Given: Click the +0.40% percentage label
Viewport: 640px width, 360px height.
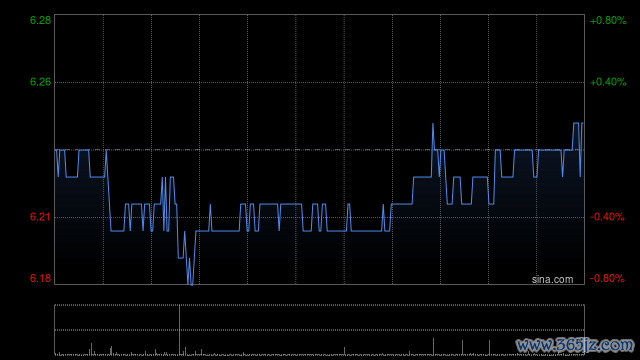Looking at the screenshot, I should tap(608, 82).
